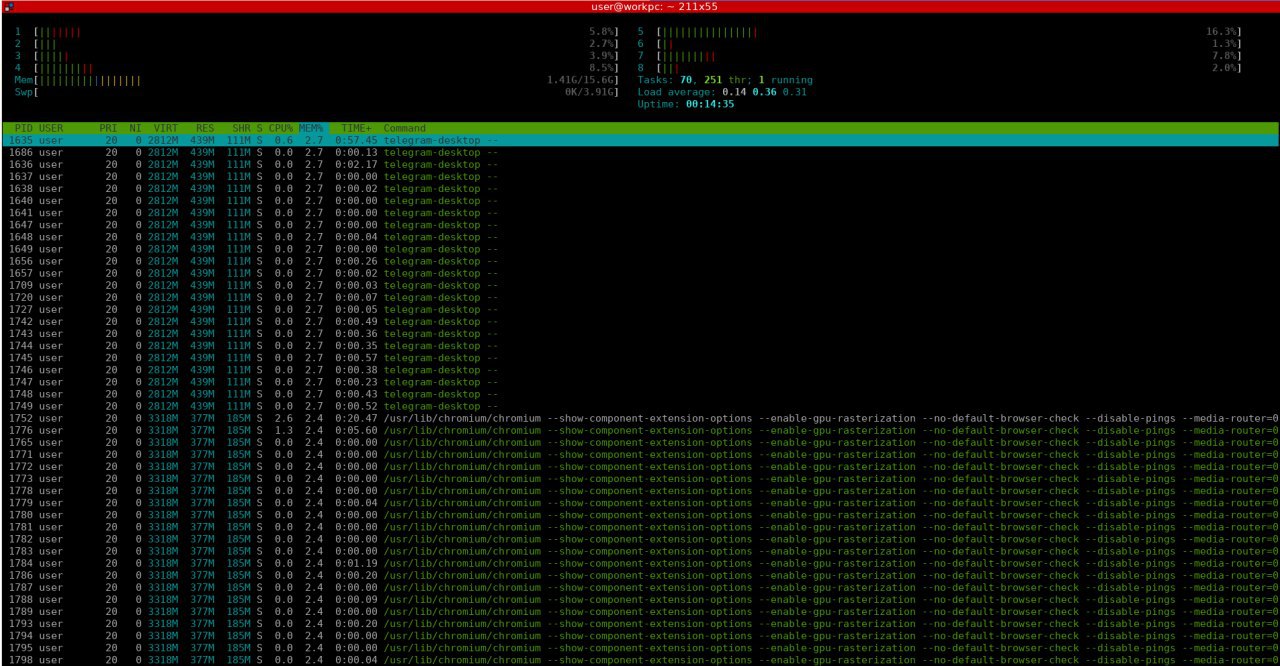
Task: Sort by TIME+ column header
Action: (x=356, y=128)
